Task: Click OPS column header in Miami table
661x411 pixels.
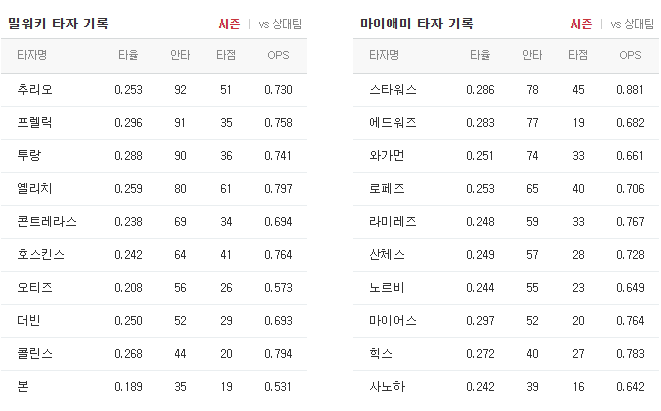Action: (x=630, y=55)
